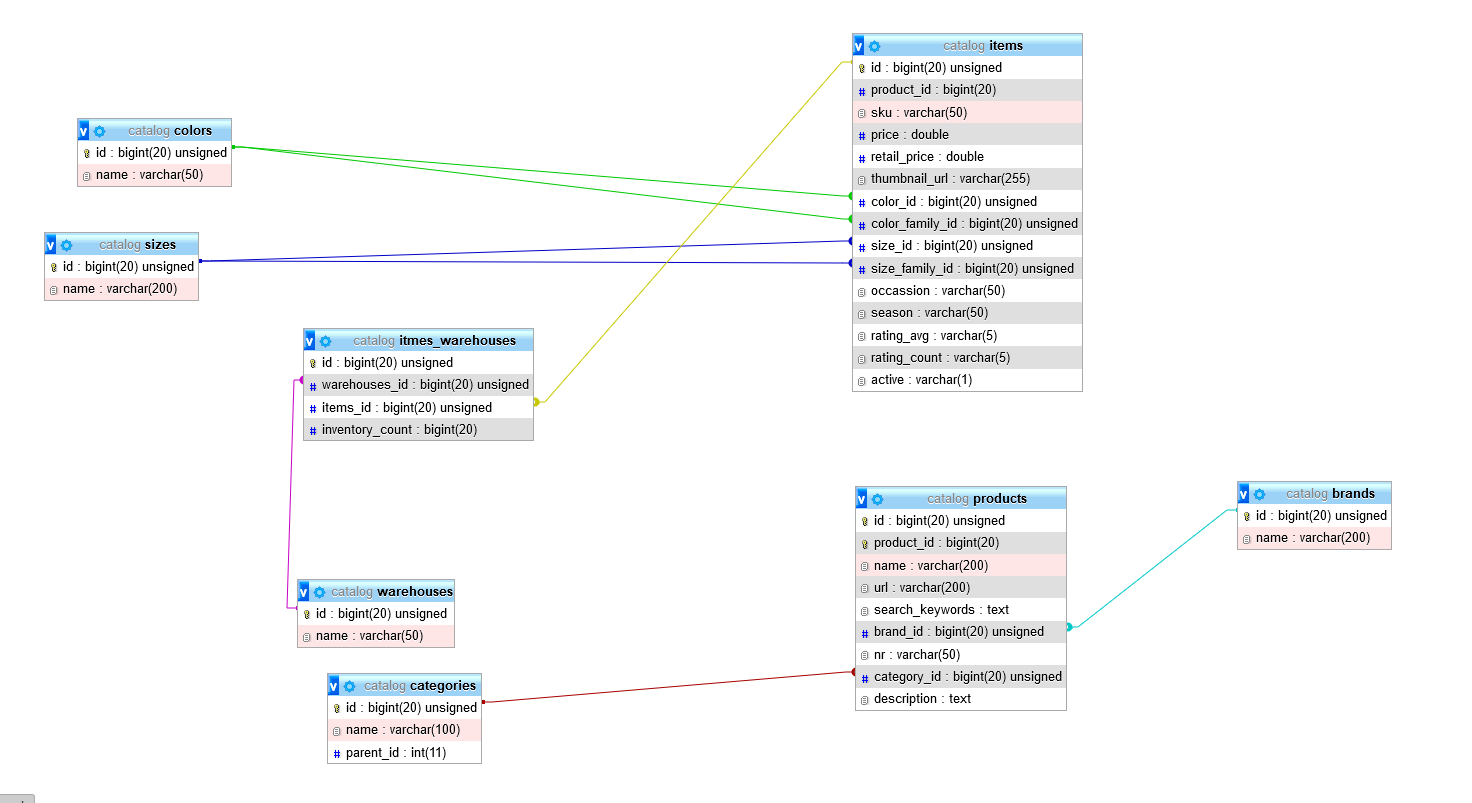Click the 'catalog products' table title

pyautogui.click(x=977, y=499)
